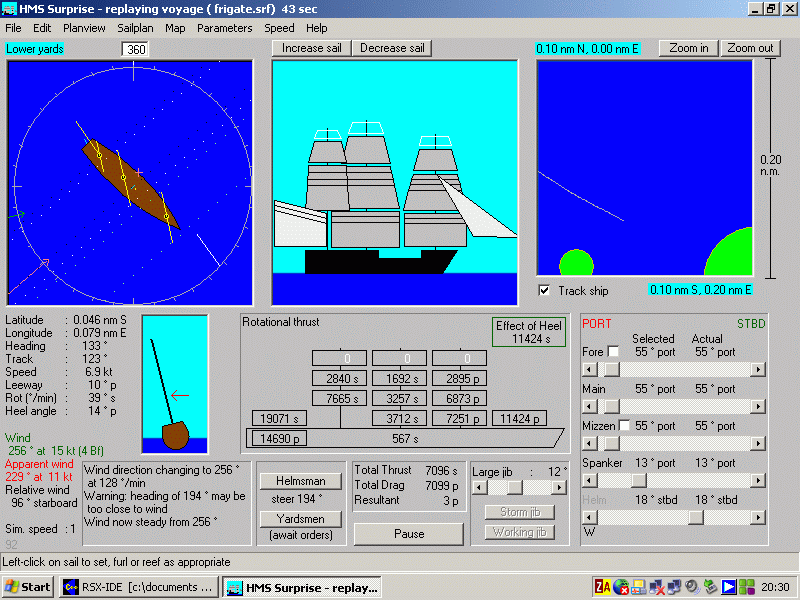Tick the Mizzen checkbox
The height and width of the screenshot is (600, 800).
(624, 426)
